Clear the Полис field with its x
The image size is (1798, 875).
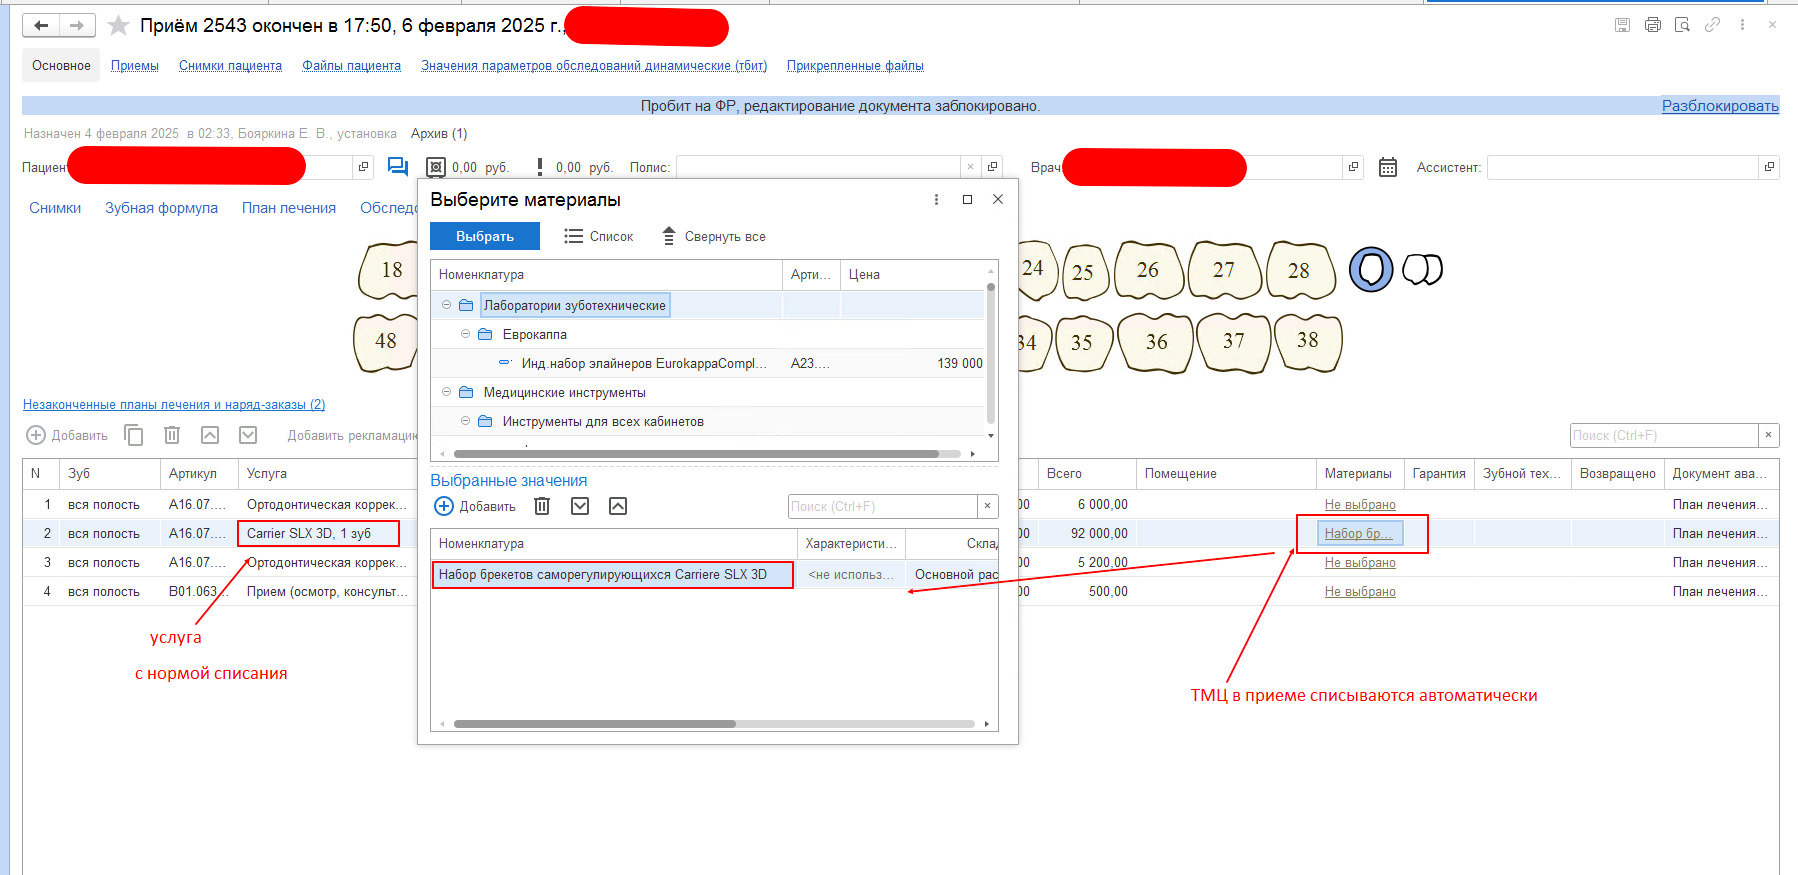tap(970, 167)
